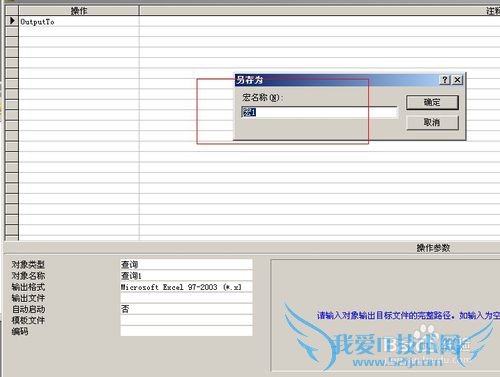Image resolution: width=500 pixels, height=377 pixels.
Task: Click the 操作 column header
Action: point(79,11)
